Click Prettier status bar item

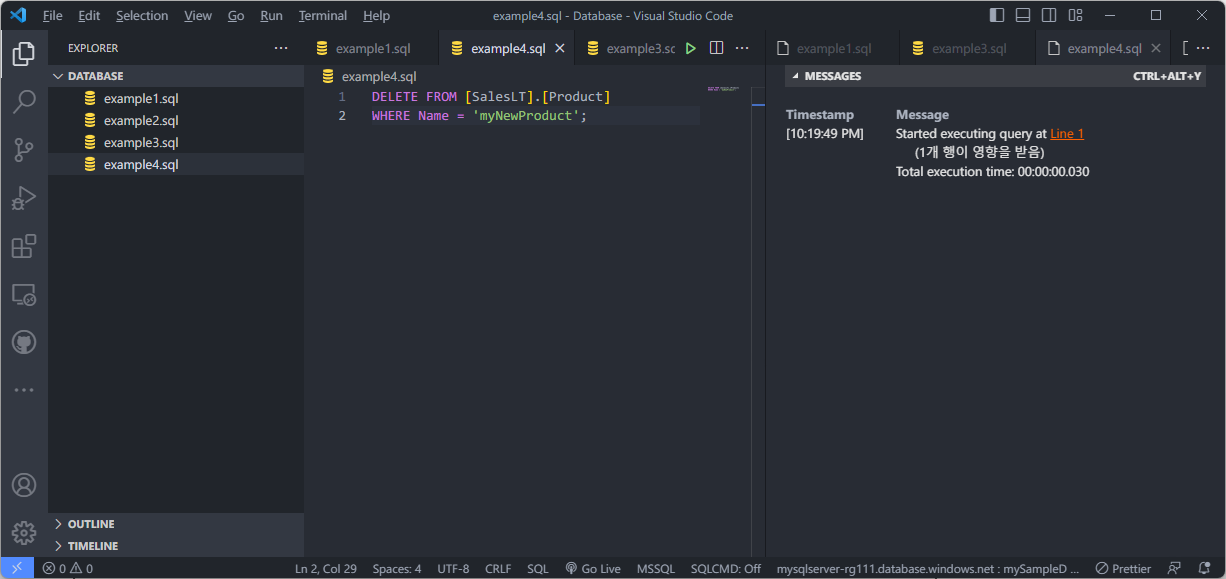(1124, 568)
